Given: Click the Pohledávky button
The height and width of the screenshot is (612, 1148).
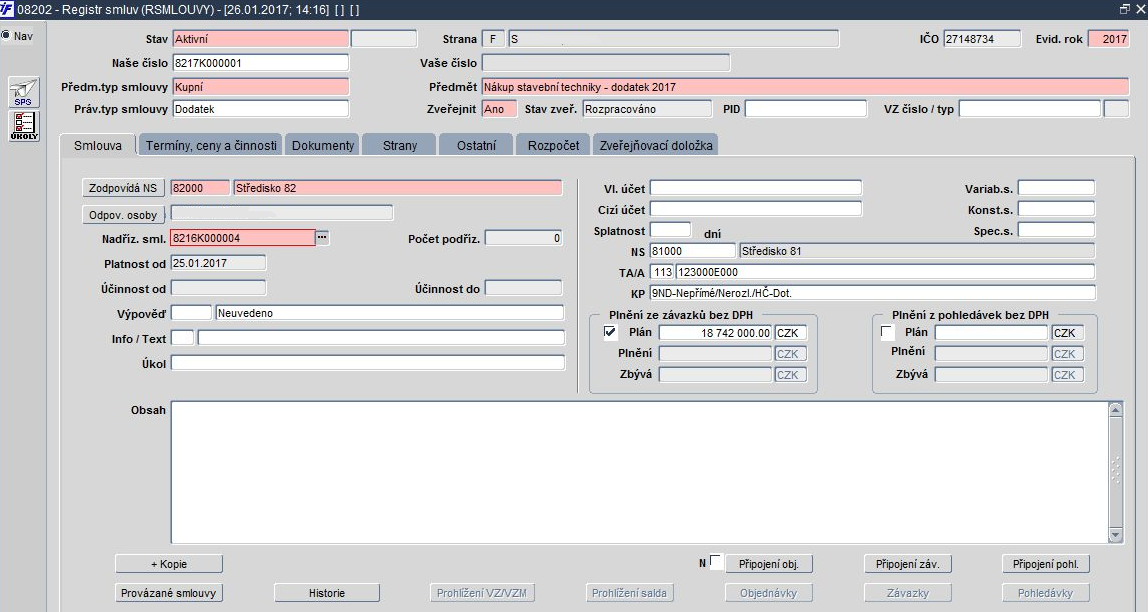Looking at the screenshot, I should coord(1046,593).
